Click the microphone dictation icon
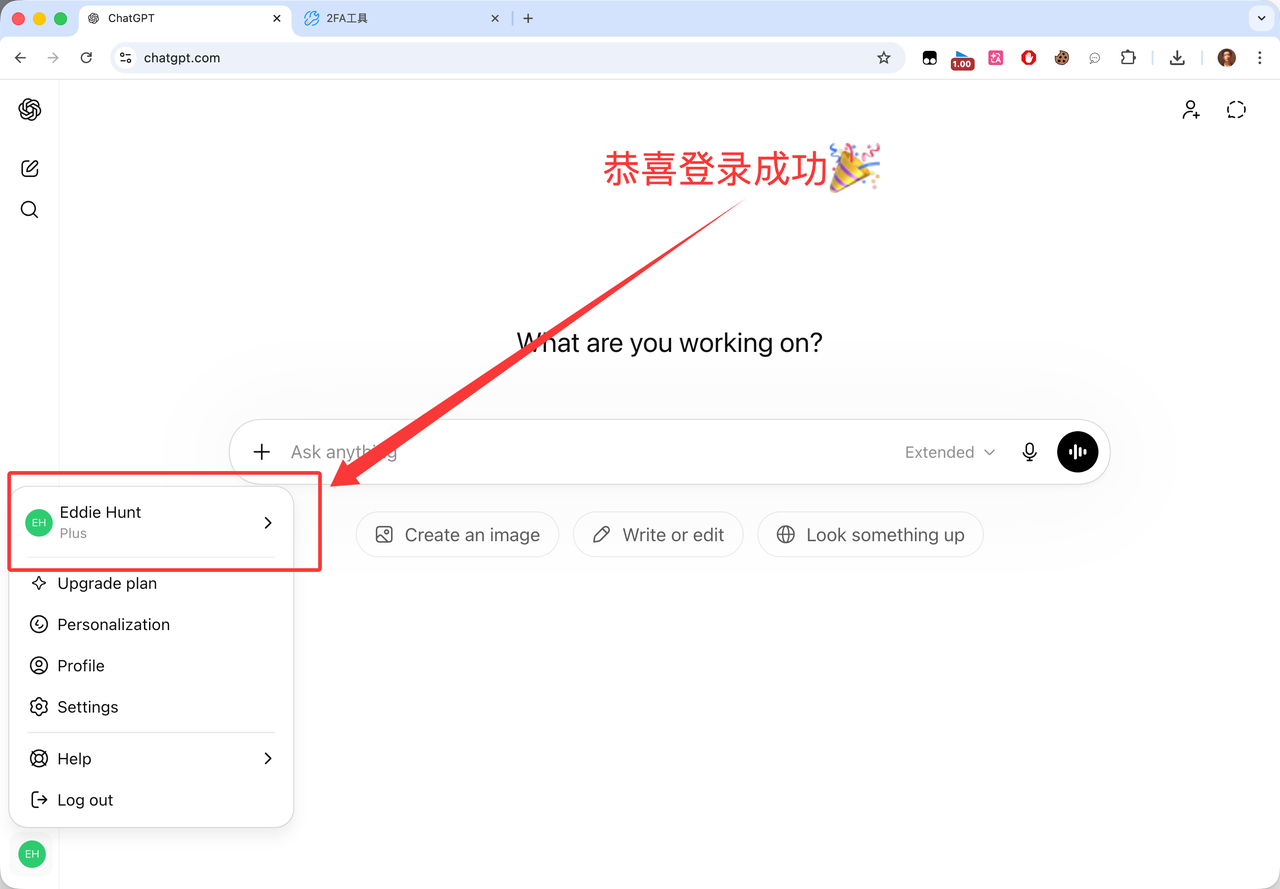Screen dimensions: 1280x889 coord(1029,452)
